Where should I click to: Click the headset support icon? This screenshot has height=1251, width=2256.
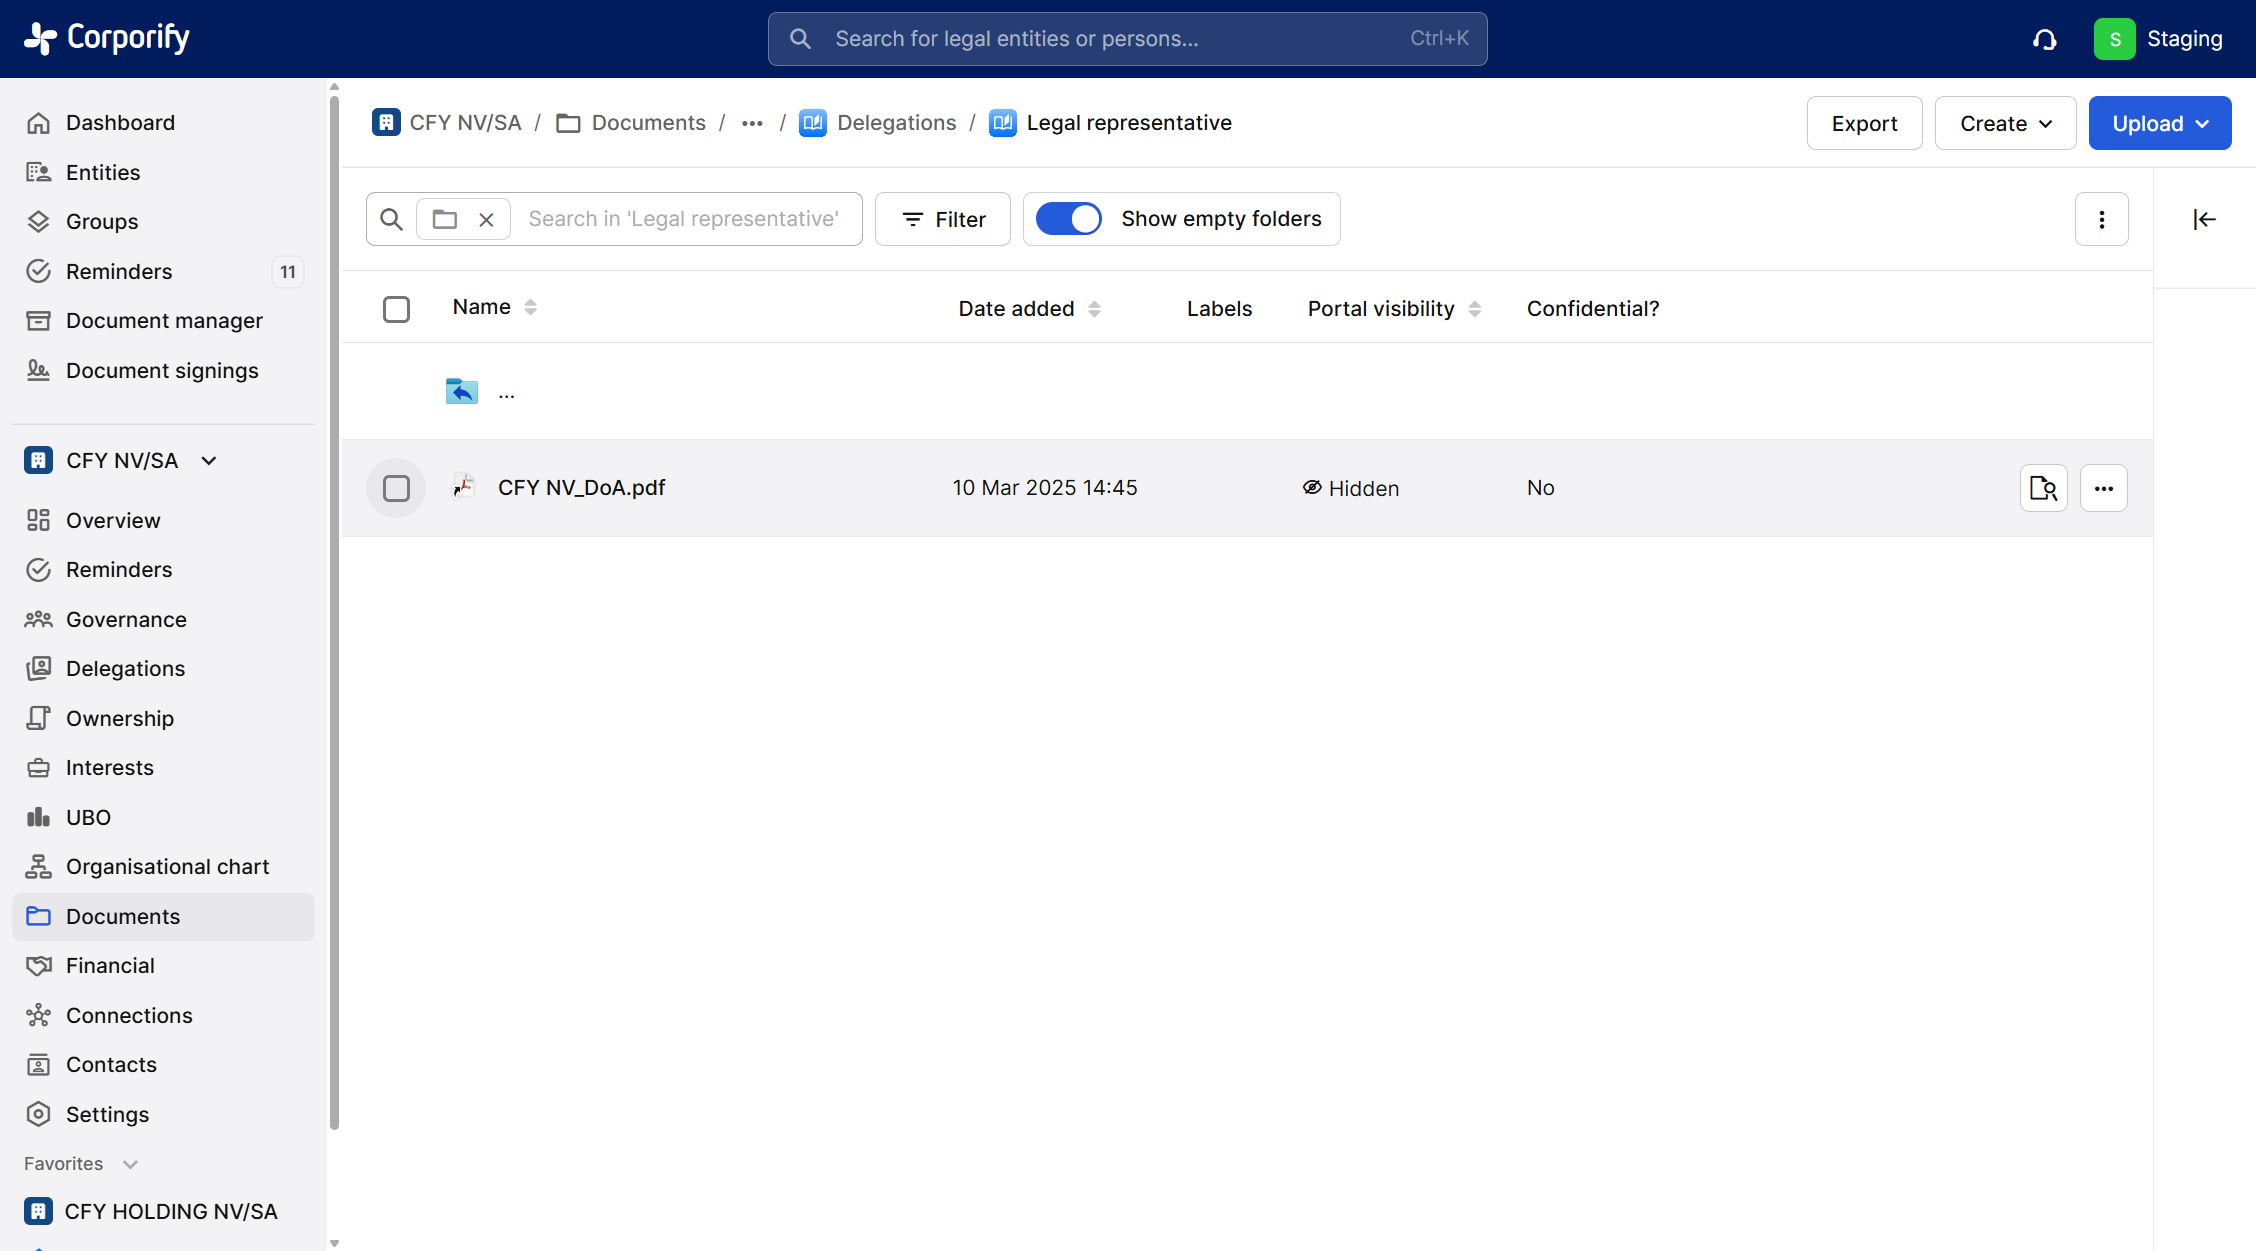[x=2044, y=39]
